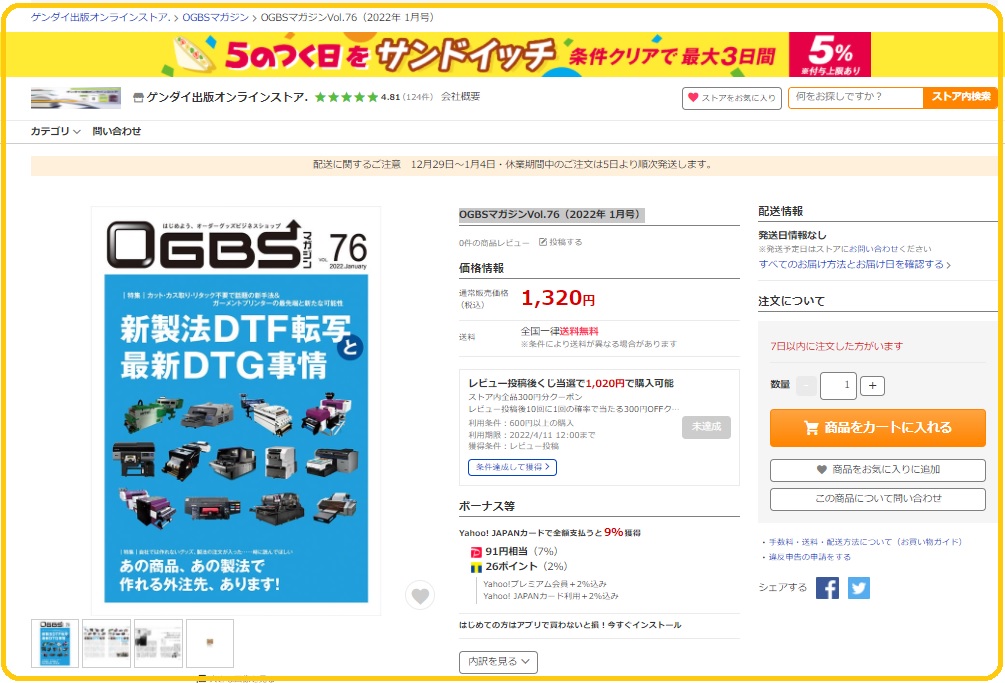This screenshot has height=683, width=1005.
Task: Add item with 商品をカートに入れる button
Action: point(877,427)
